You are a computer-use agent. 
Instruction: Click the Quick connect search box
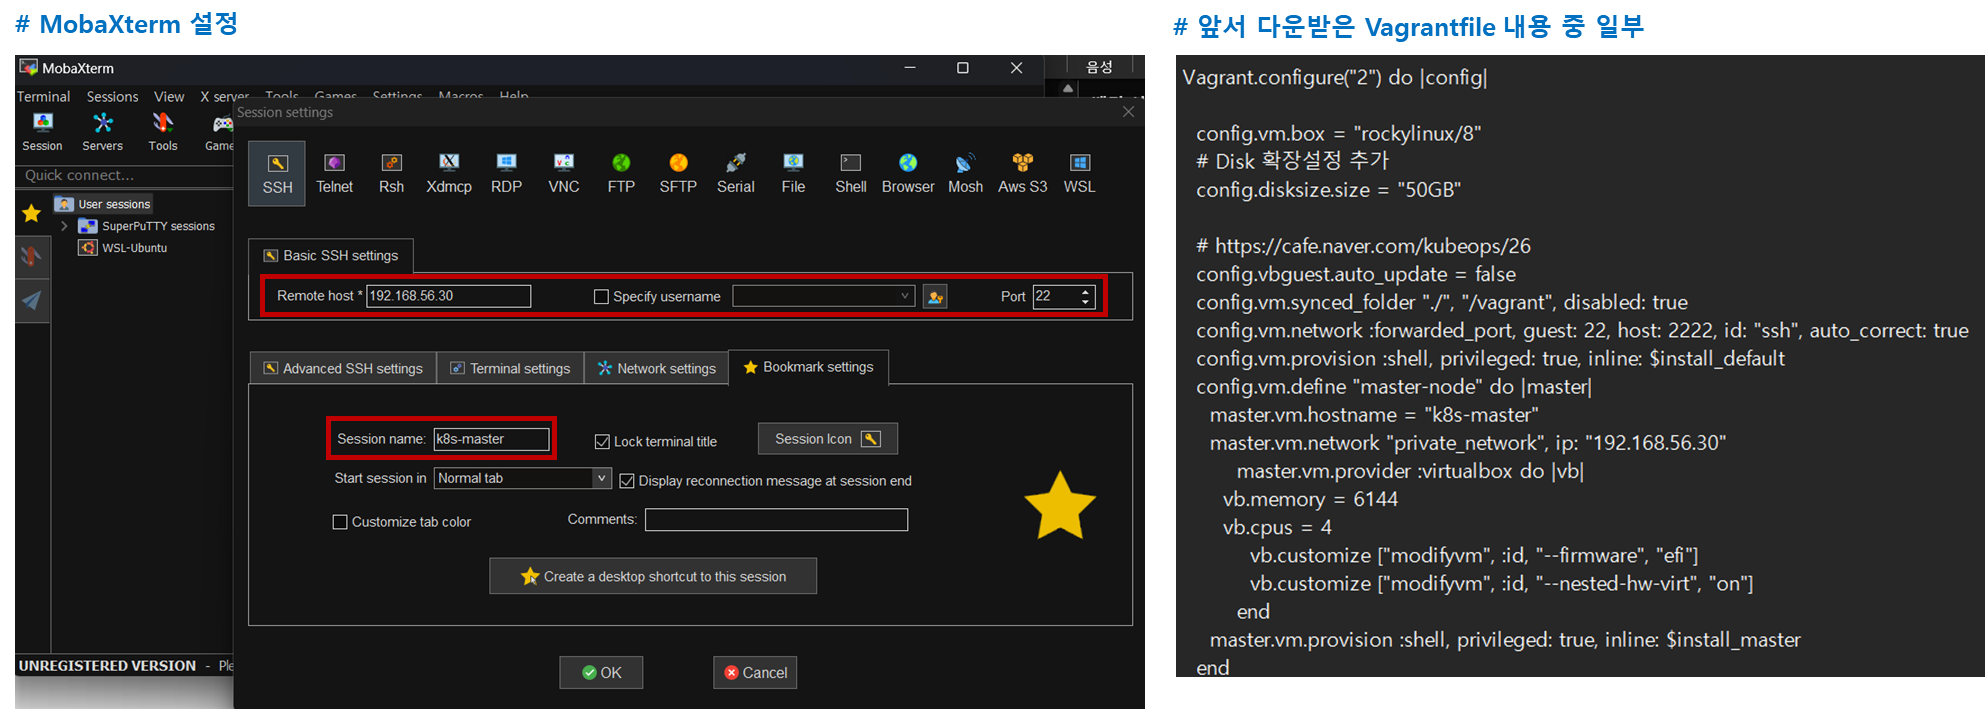click(x=124, y=175)
